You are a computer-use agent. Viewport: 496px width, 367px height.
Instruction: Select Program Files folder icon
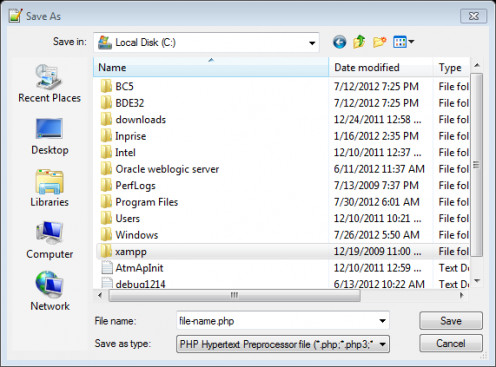click(106, 202)
